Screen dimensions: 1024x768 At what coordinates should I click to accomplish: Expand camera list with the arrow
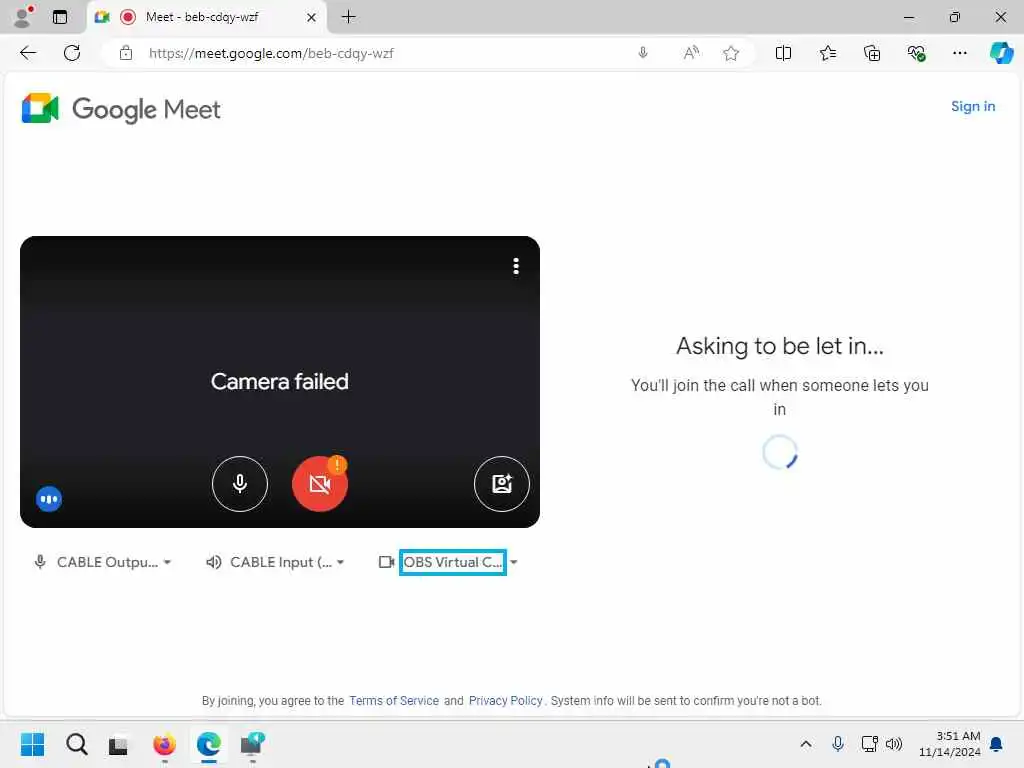514,562
